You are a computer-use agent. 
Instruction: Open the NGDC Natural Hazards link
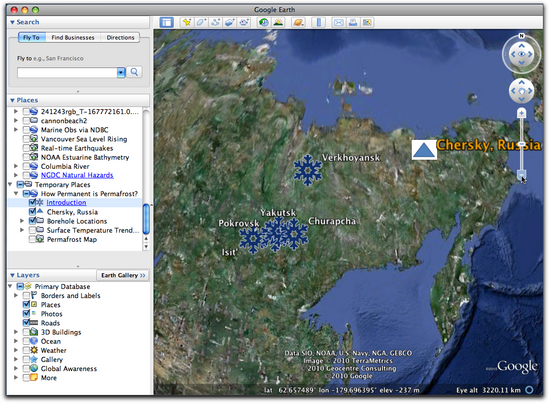click(x=77, y=175)
